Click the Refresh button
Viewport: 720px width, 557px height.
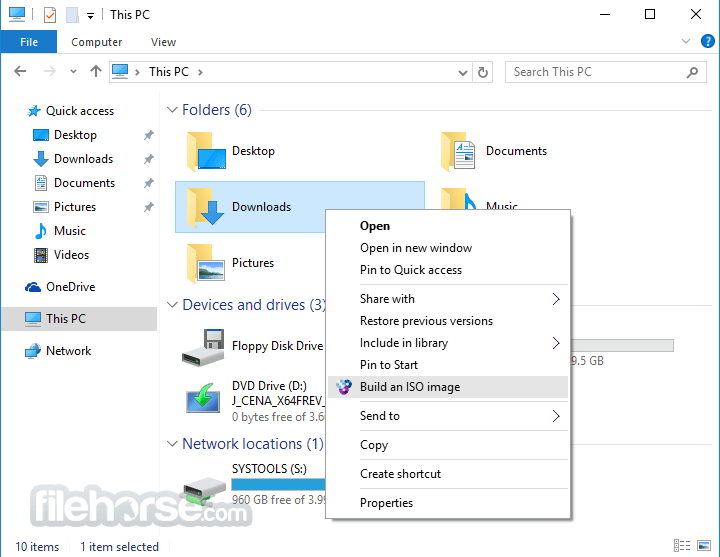pyautogui.click(x=483, y=73)
